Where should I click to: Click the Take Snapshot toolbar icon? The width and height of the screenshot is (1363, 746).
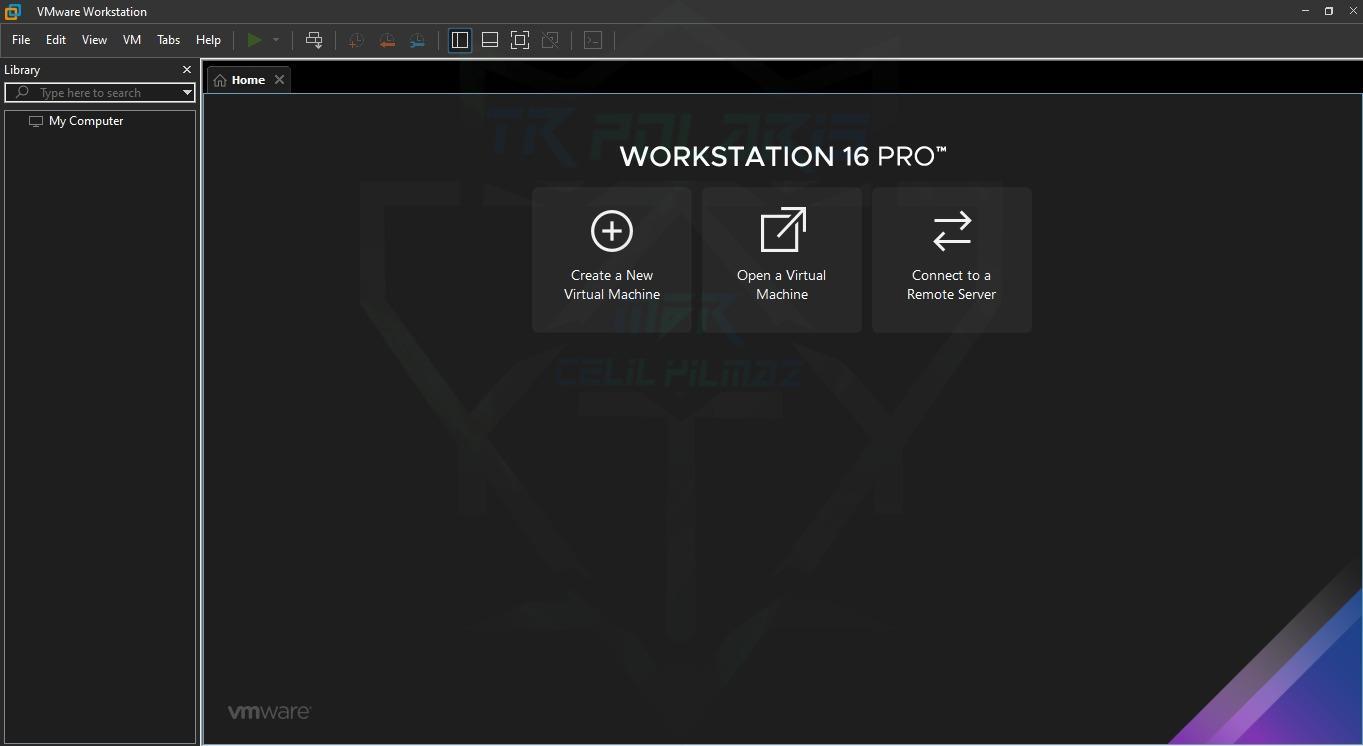click(356, 40)
